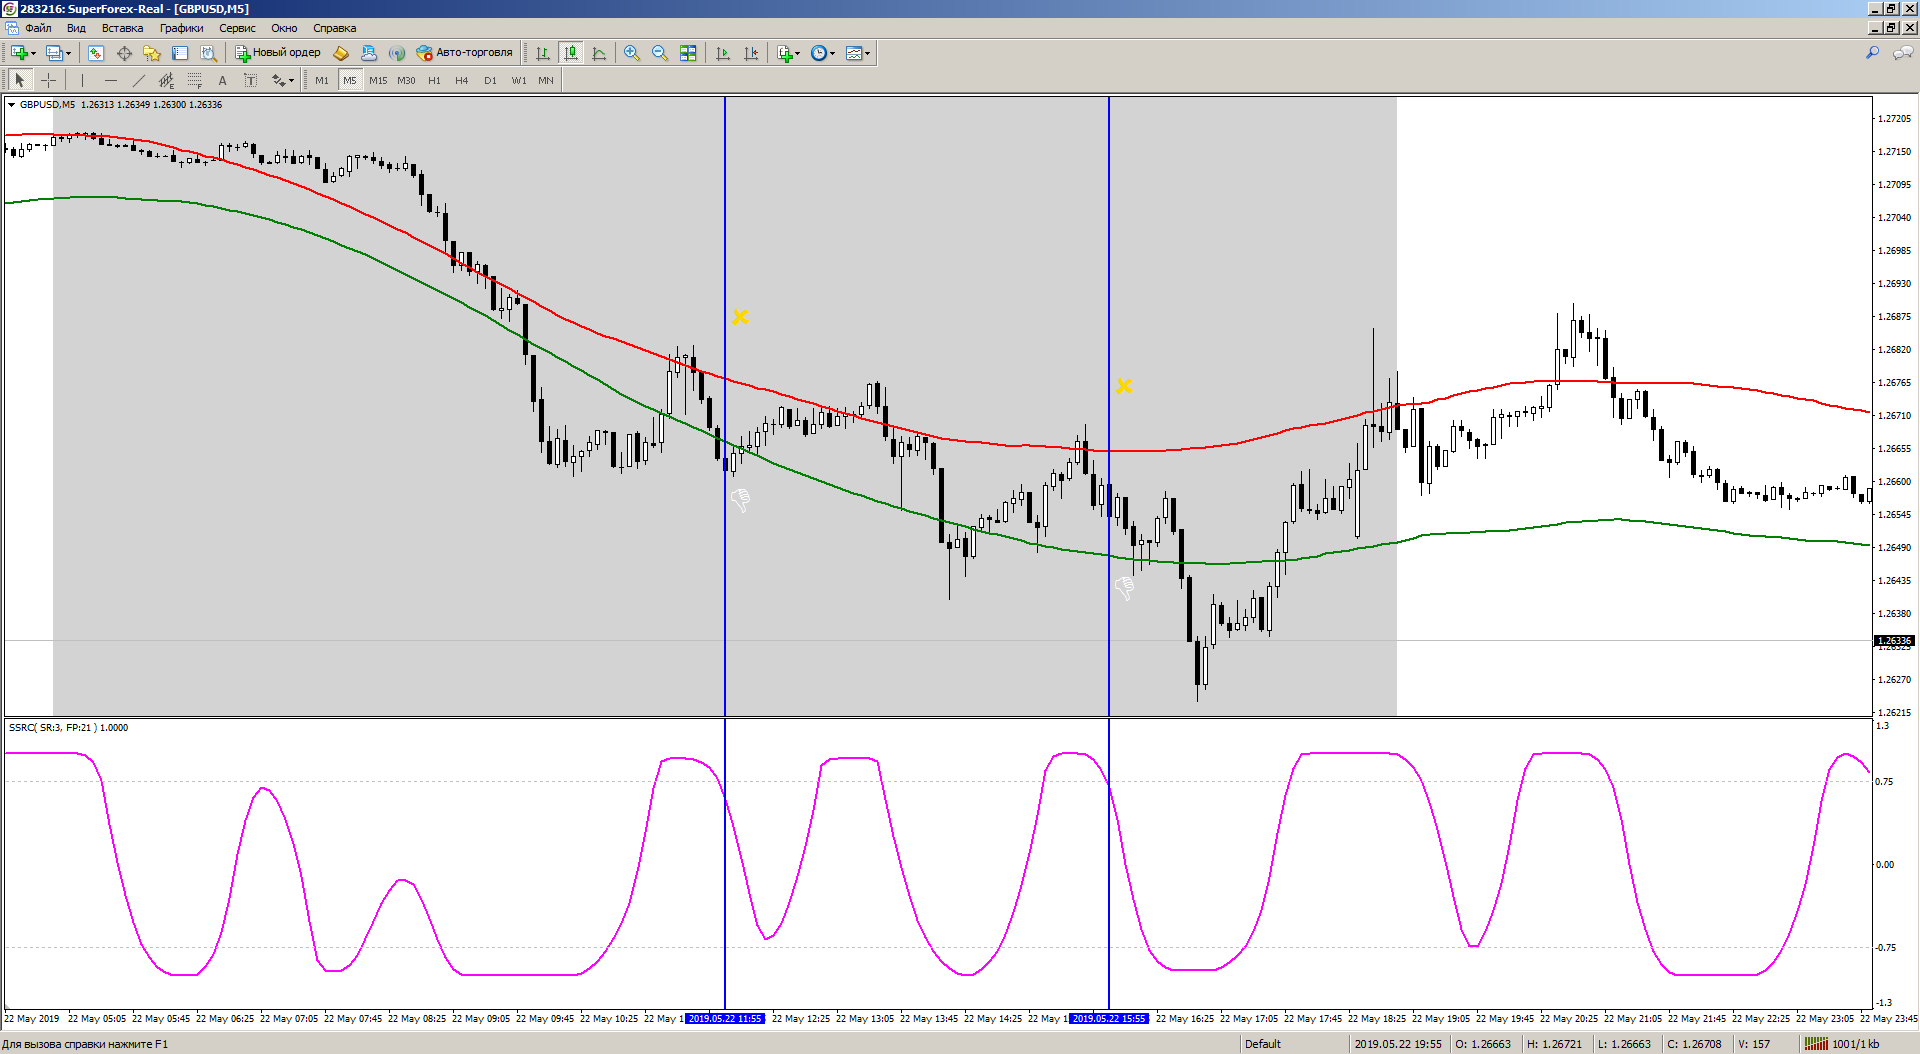Select the Trendline drawing tool

coord(138,80)
